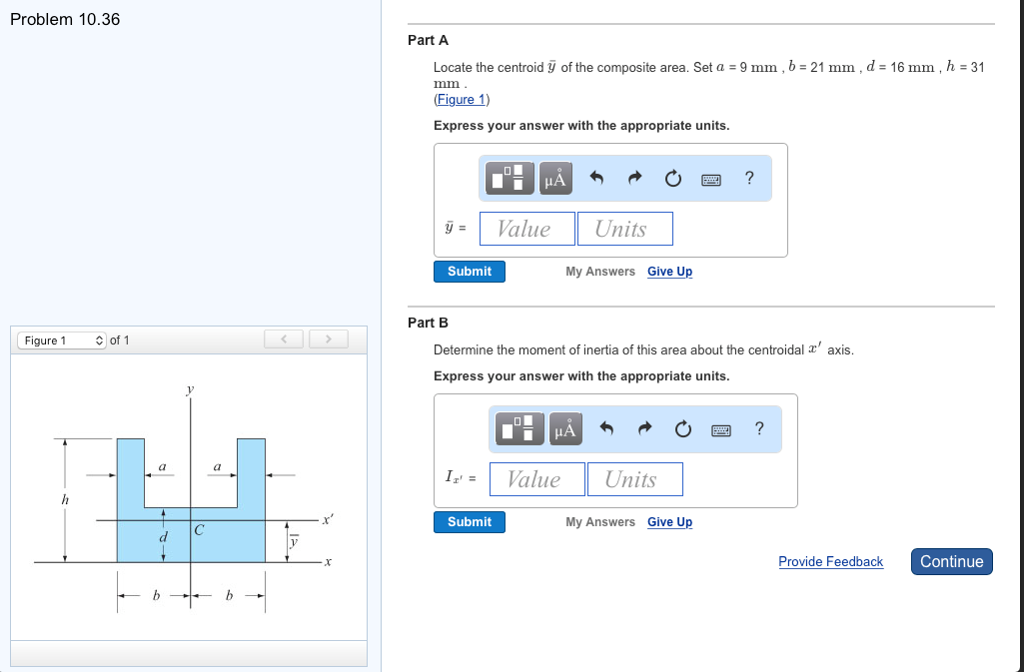
Task: Give Up on Part A
Action: point(669,271)
